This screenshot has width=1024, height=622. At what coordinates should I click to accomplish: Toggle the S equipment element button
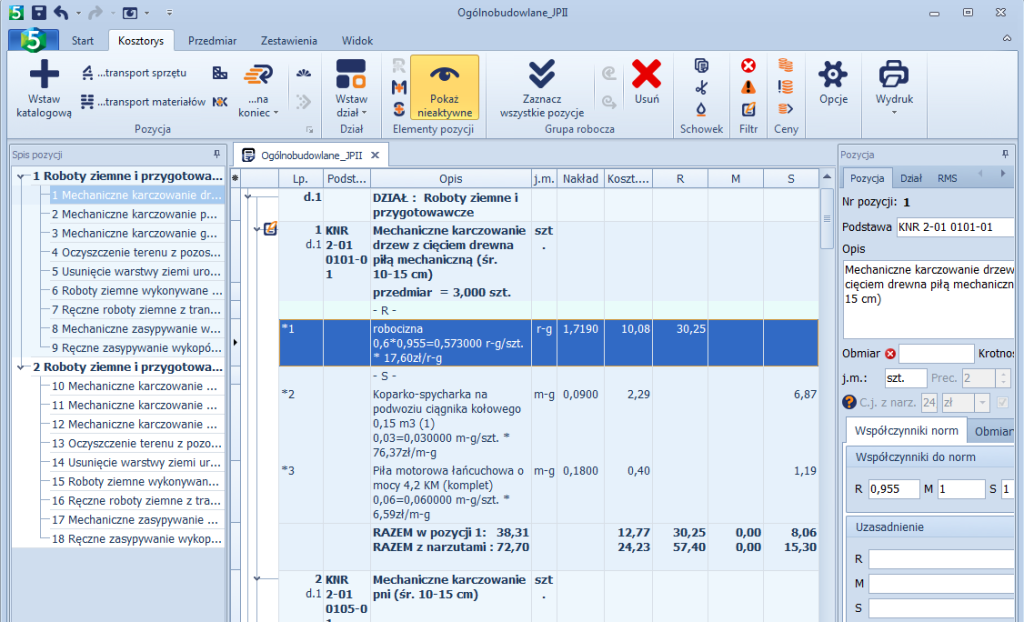pos(399,108)
